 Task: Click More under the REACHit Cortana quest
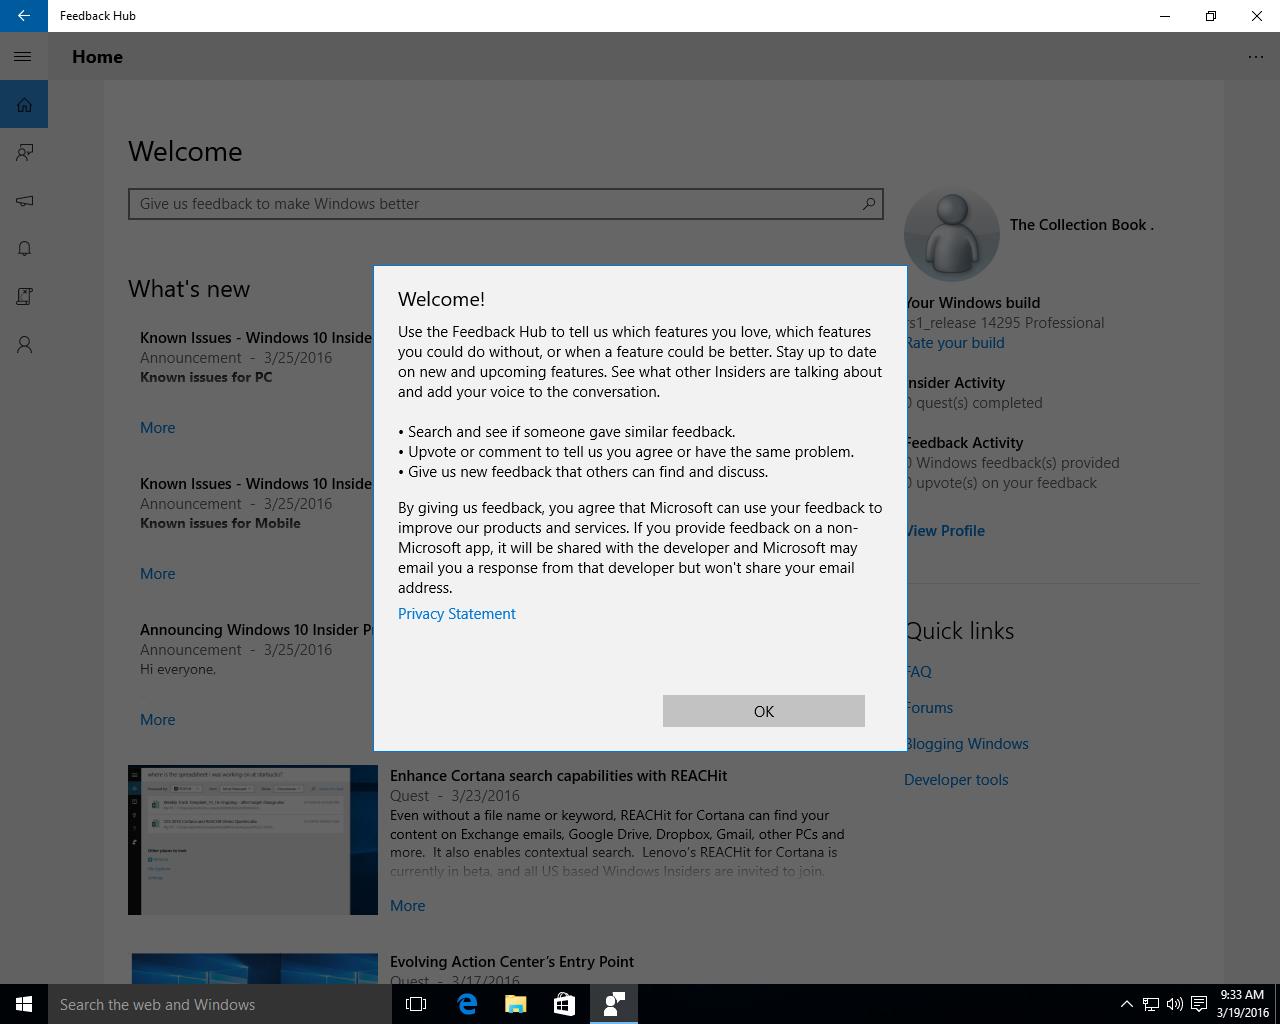(408, 906)
